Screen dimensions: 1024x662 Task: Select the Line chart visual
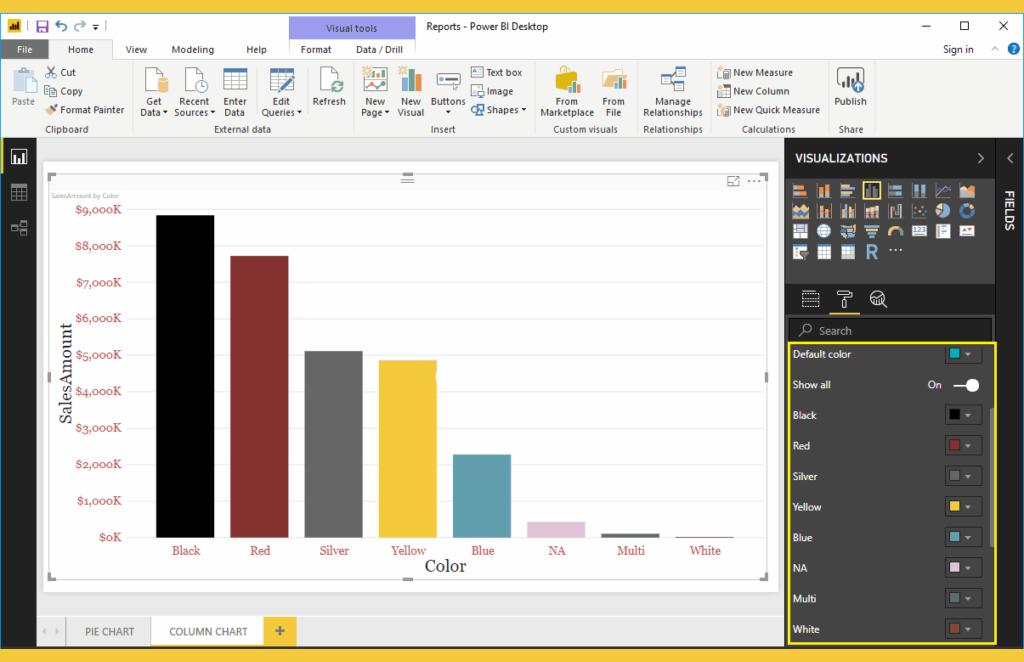(x=943, y=191)
